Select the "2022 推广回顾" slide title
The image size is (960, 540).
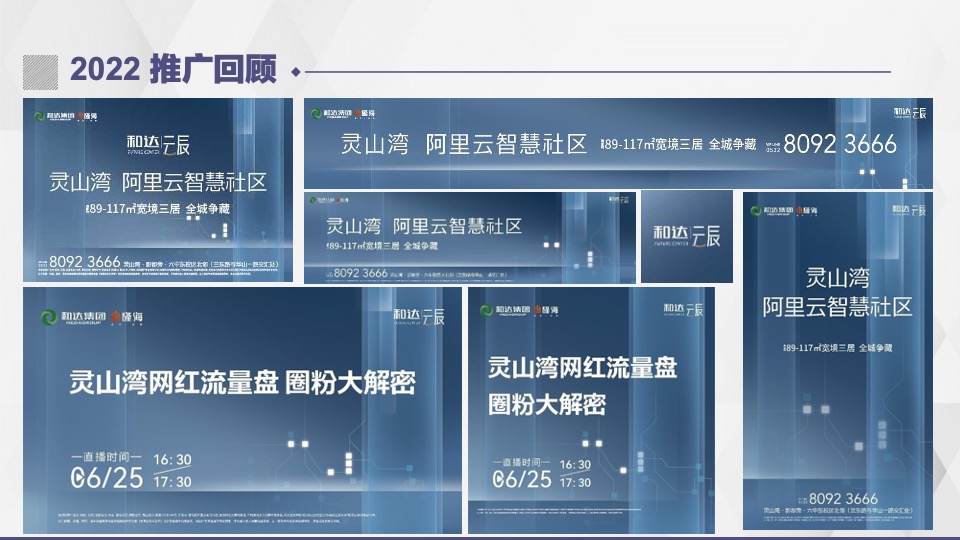click(x=173, y=69)
